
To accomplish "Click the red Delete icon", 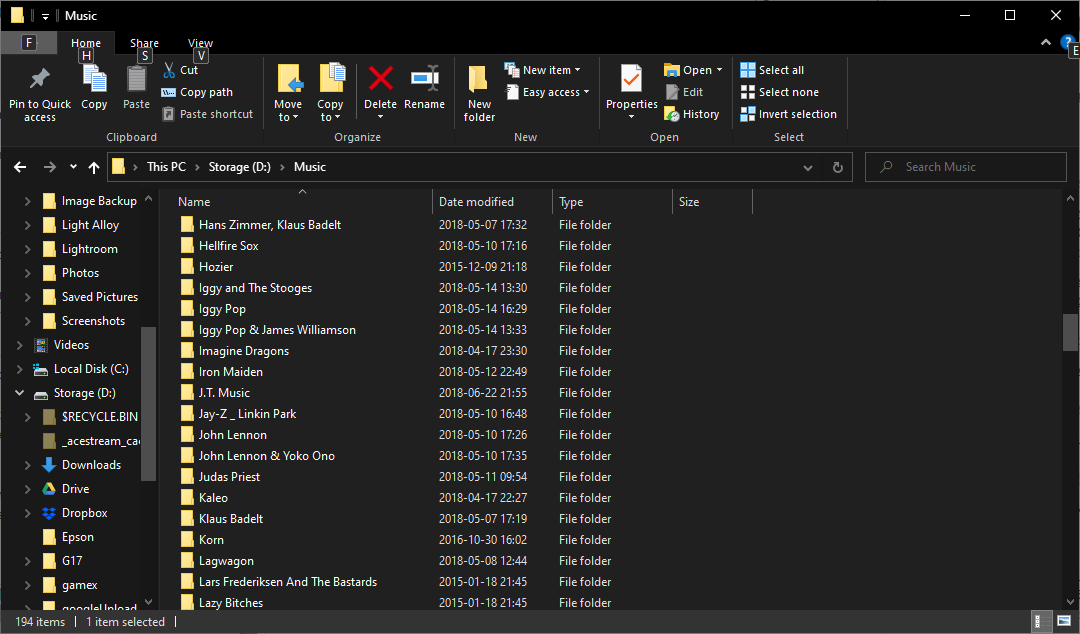I will (x=380, y=79).
